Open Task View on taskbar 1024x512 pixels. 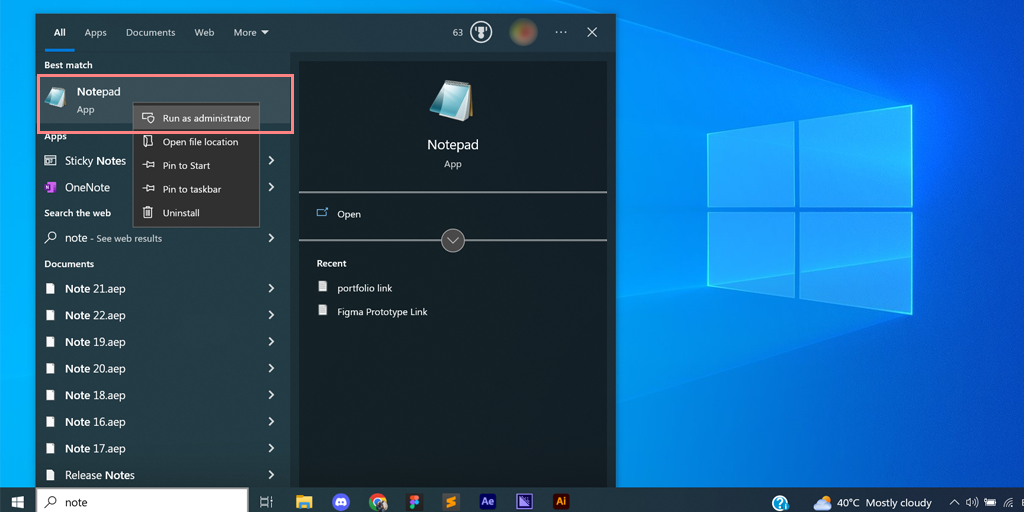(x=266, y=502)
